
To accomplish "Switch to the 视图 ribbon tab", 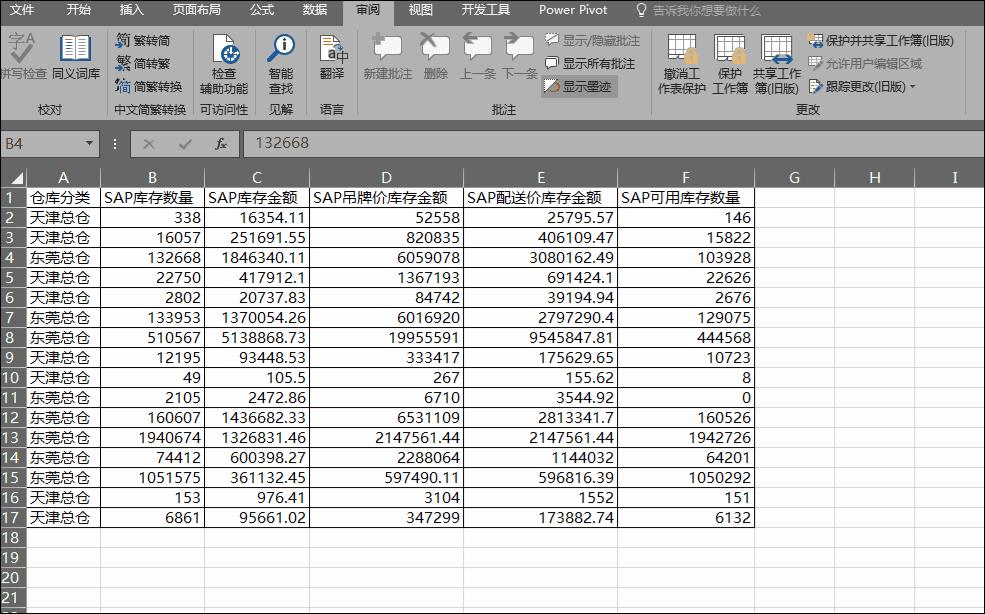I will [x=419, y=11].
